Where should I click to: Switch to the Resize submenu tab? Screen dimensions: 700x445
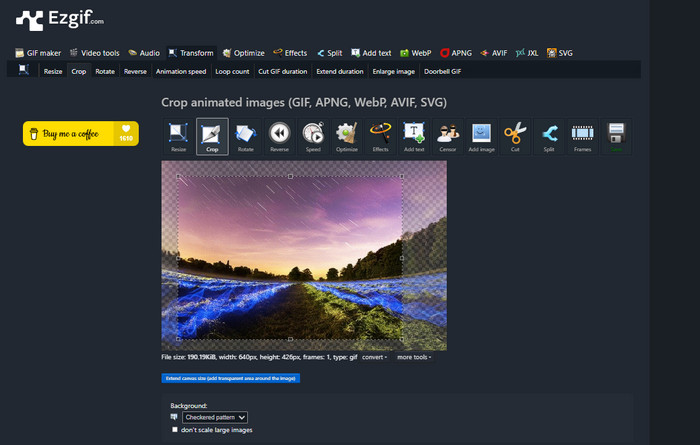click(x=53, y=71)
